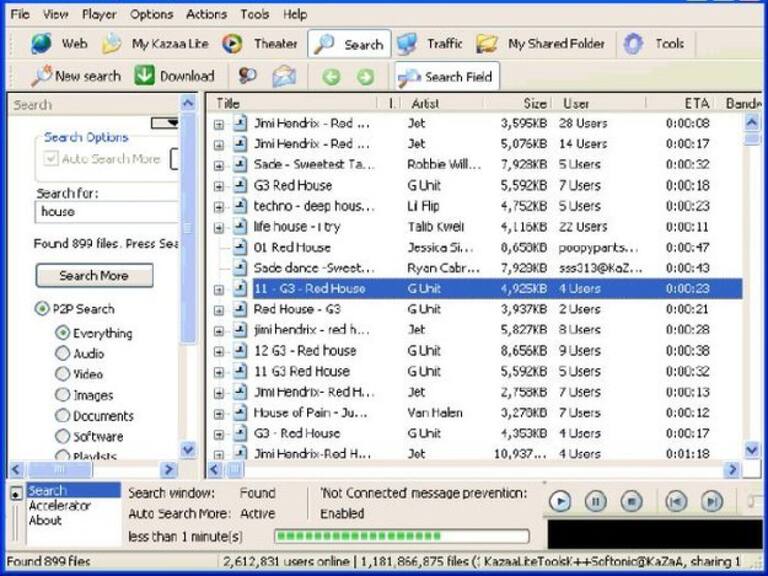
Task: Open the Traffic view icon
Action: point(407,44)
